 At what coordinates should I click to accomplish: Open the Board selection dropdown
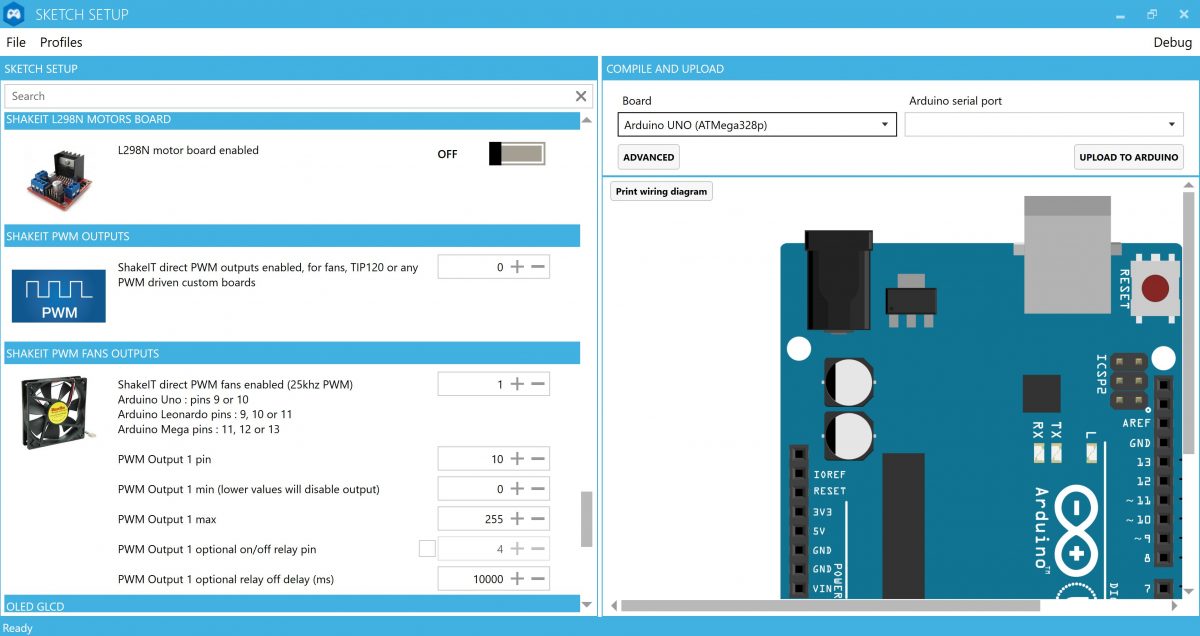756,125
